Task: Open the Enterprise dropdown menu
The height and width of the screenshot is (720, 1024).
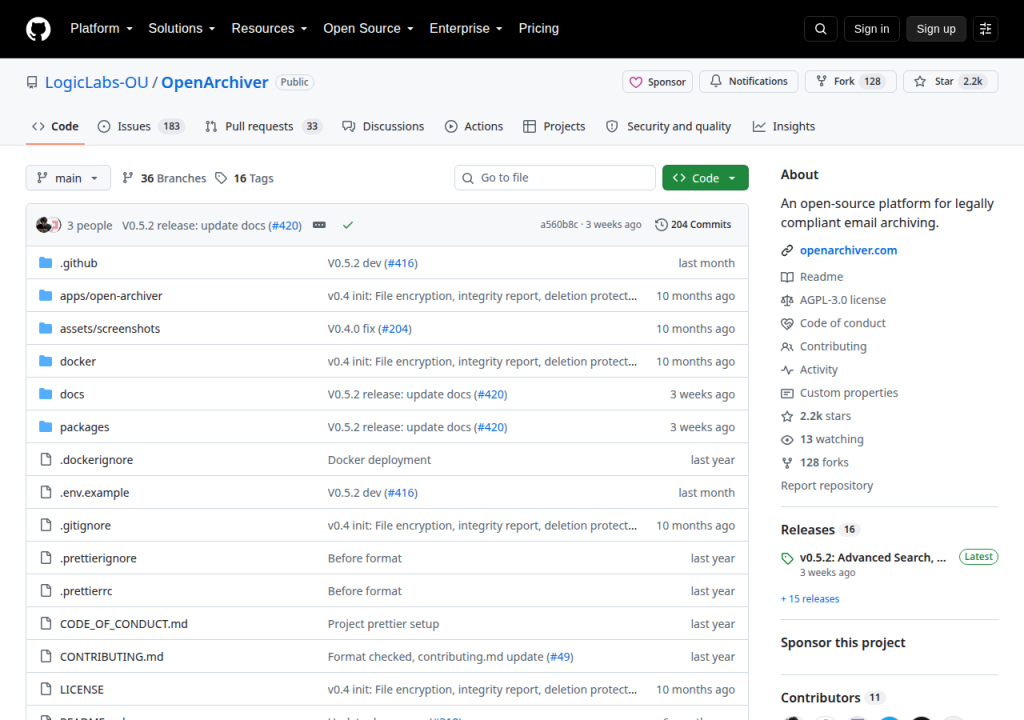Action: coord(466,29)
